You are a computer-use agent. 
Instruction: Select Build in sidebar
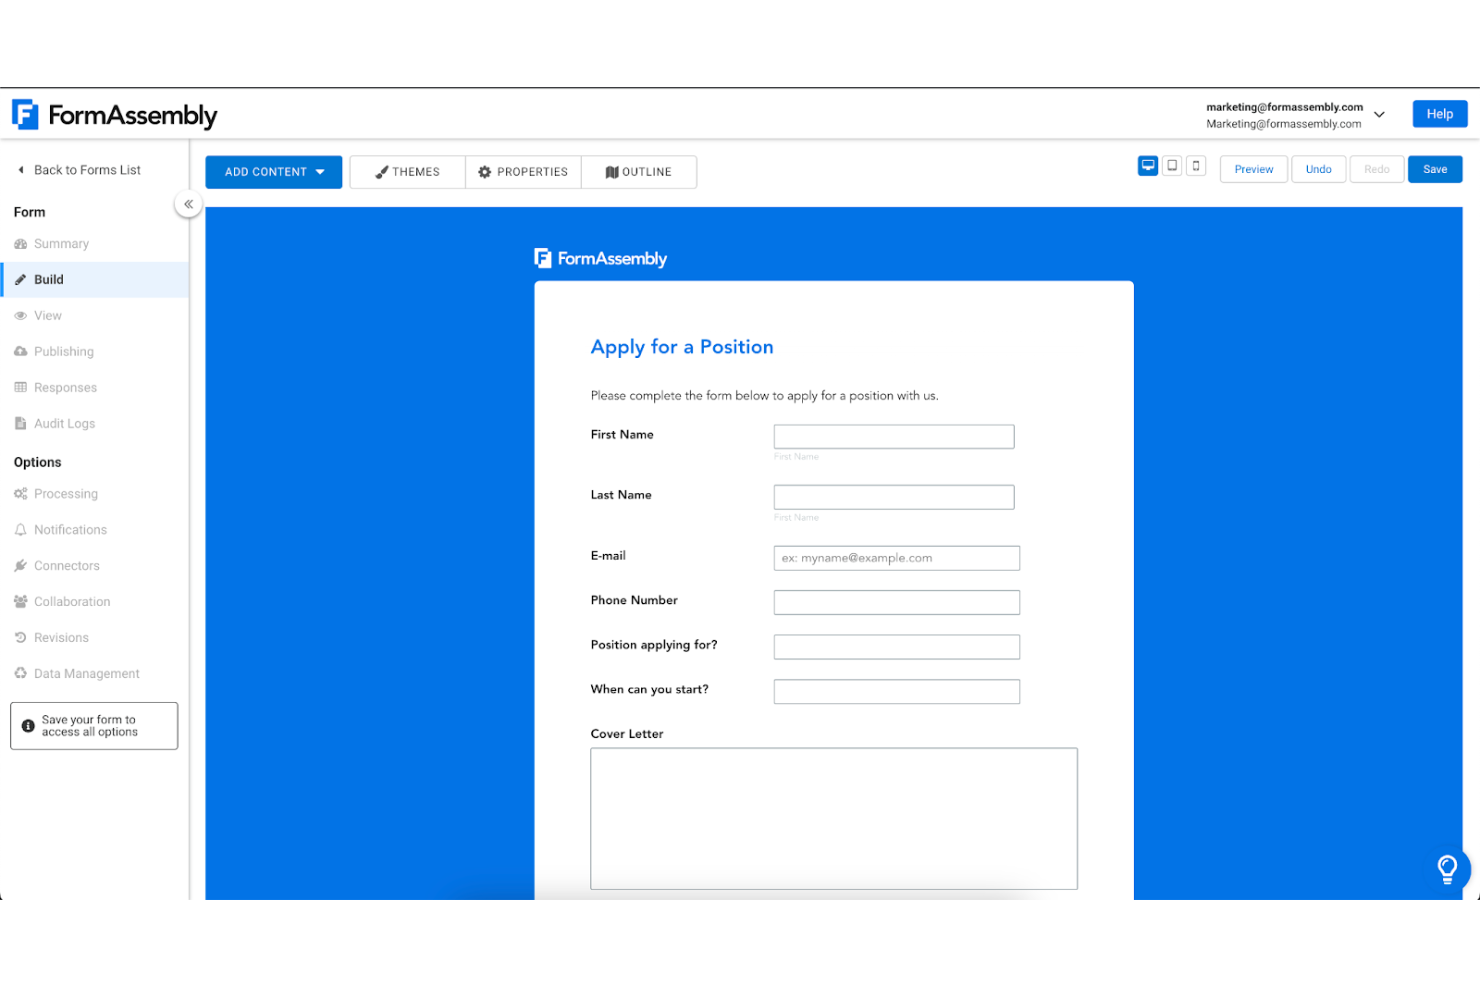[x=95, y=280]
